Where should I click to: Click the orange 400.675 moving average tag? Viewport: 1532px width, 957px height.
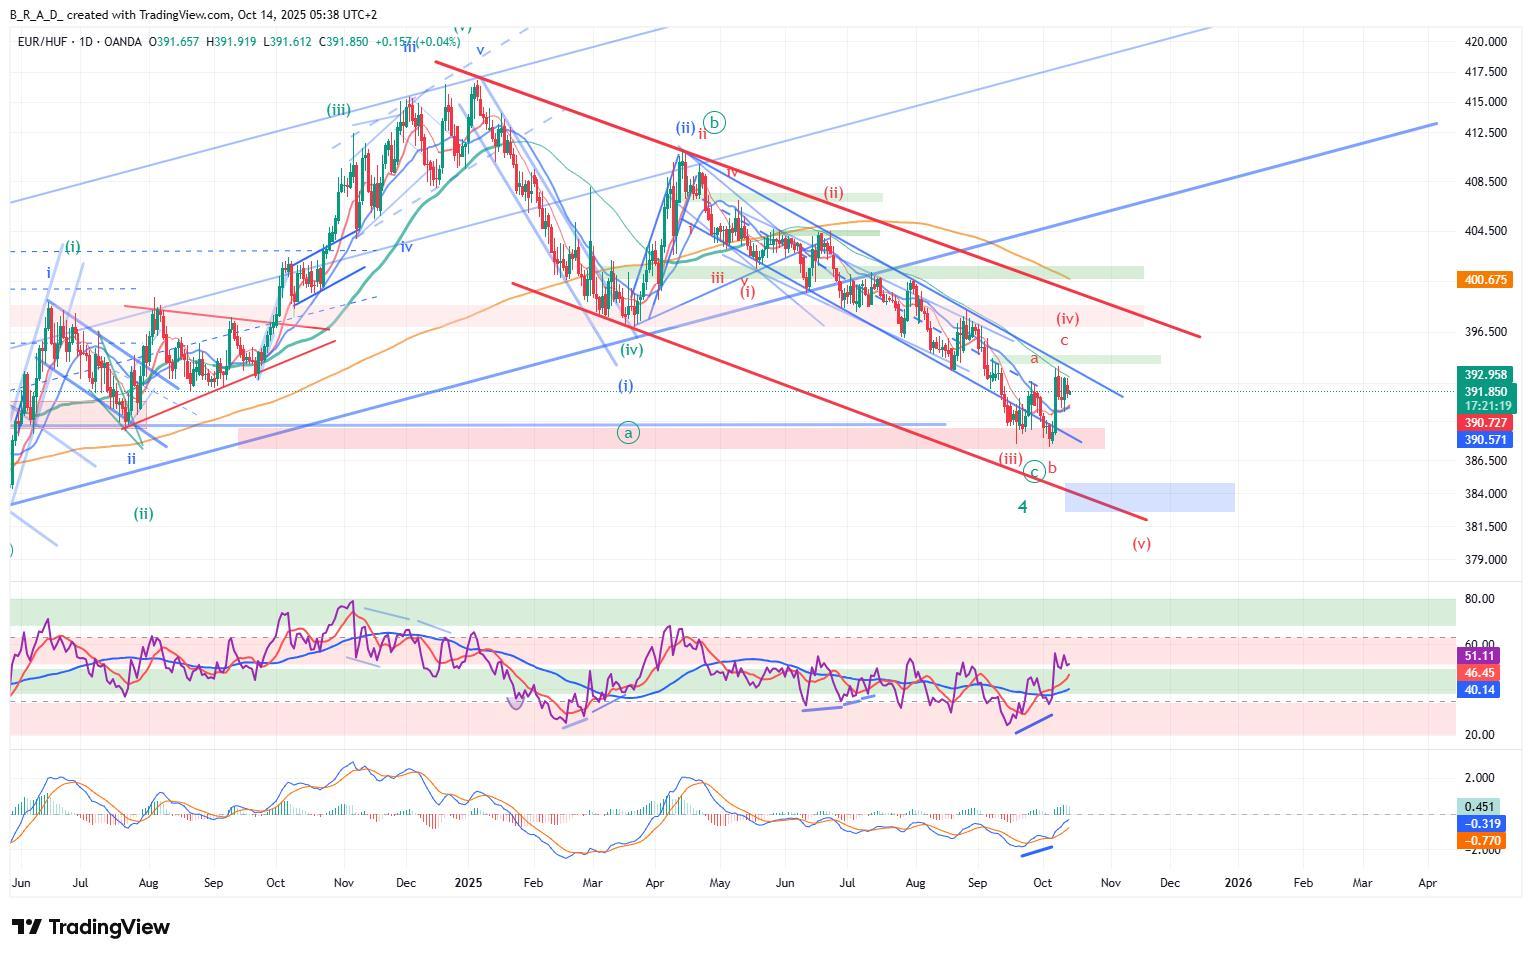(x=1484, y=280)
